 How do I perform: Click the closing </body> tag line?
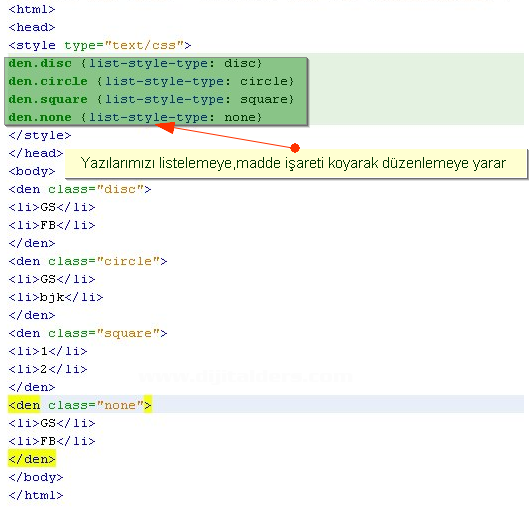[x=36, y=477]
